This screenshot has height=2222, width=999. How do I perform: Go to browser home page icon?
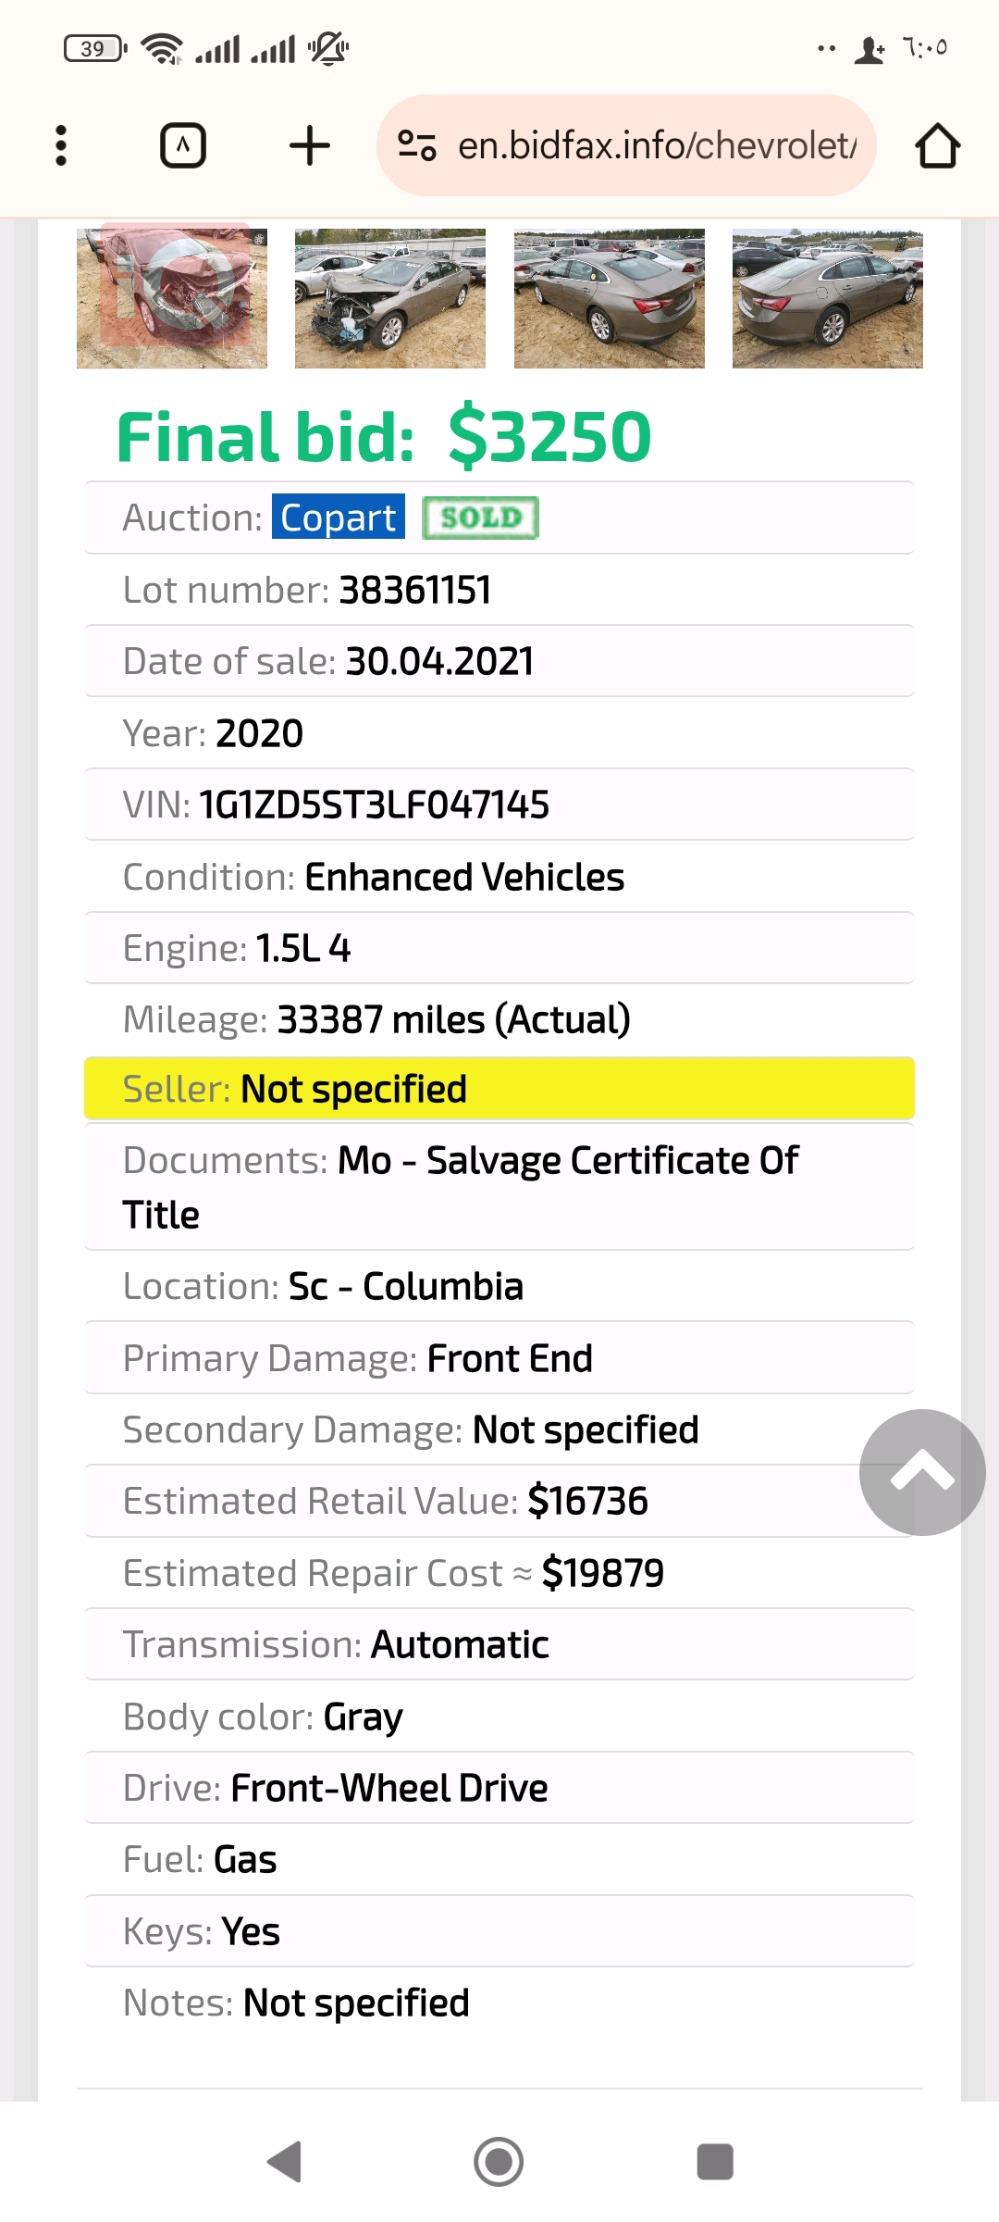pyautogui.click(x=937, y=146)
